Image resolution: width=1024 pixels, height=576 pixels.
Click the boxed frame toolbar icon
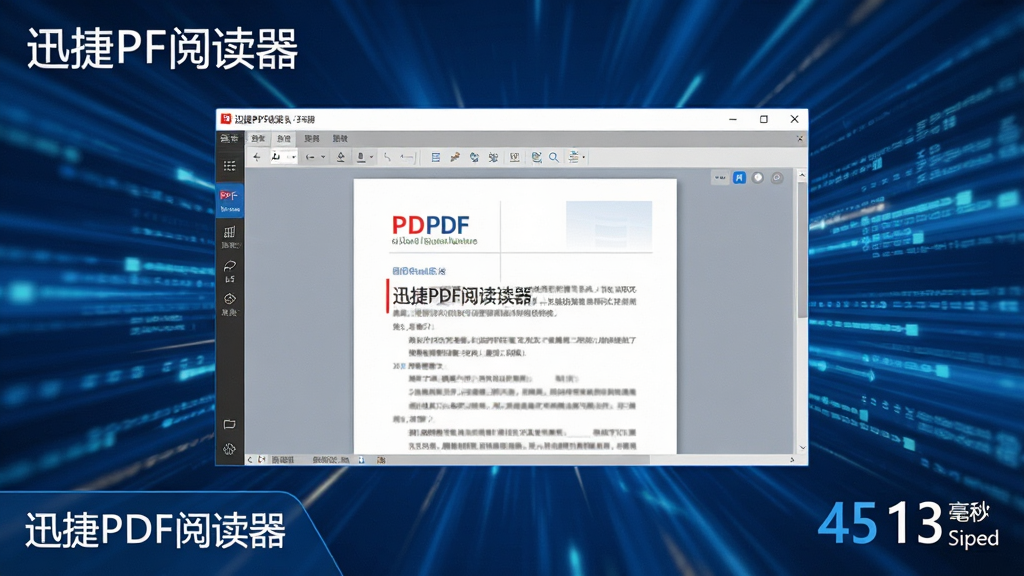515,157
